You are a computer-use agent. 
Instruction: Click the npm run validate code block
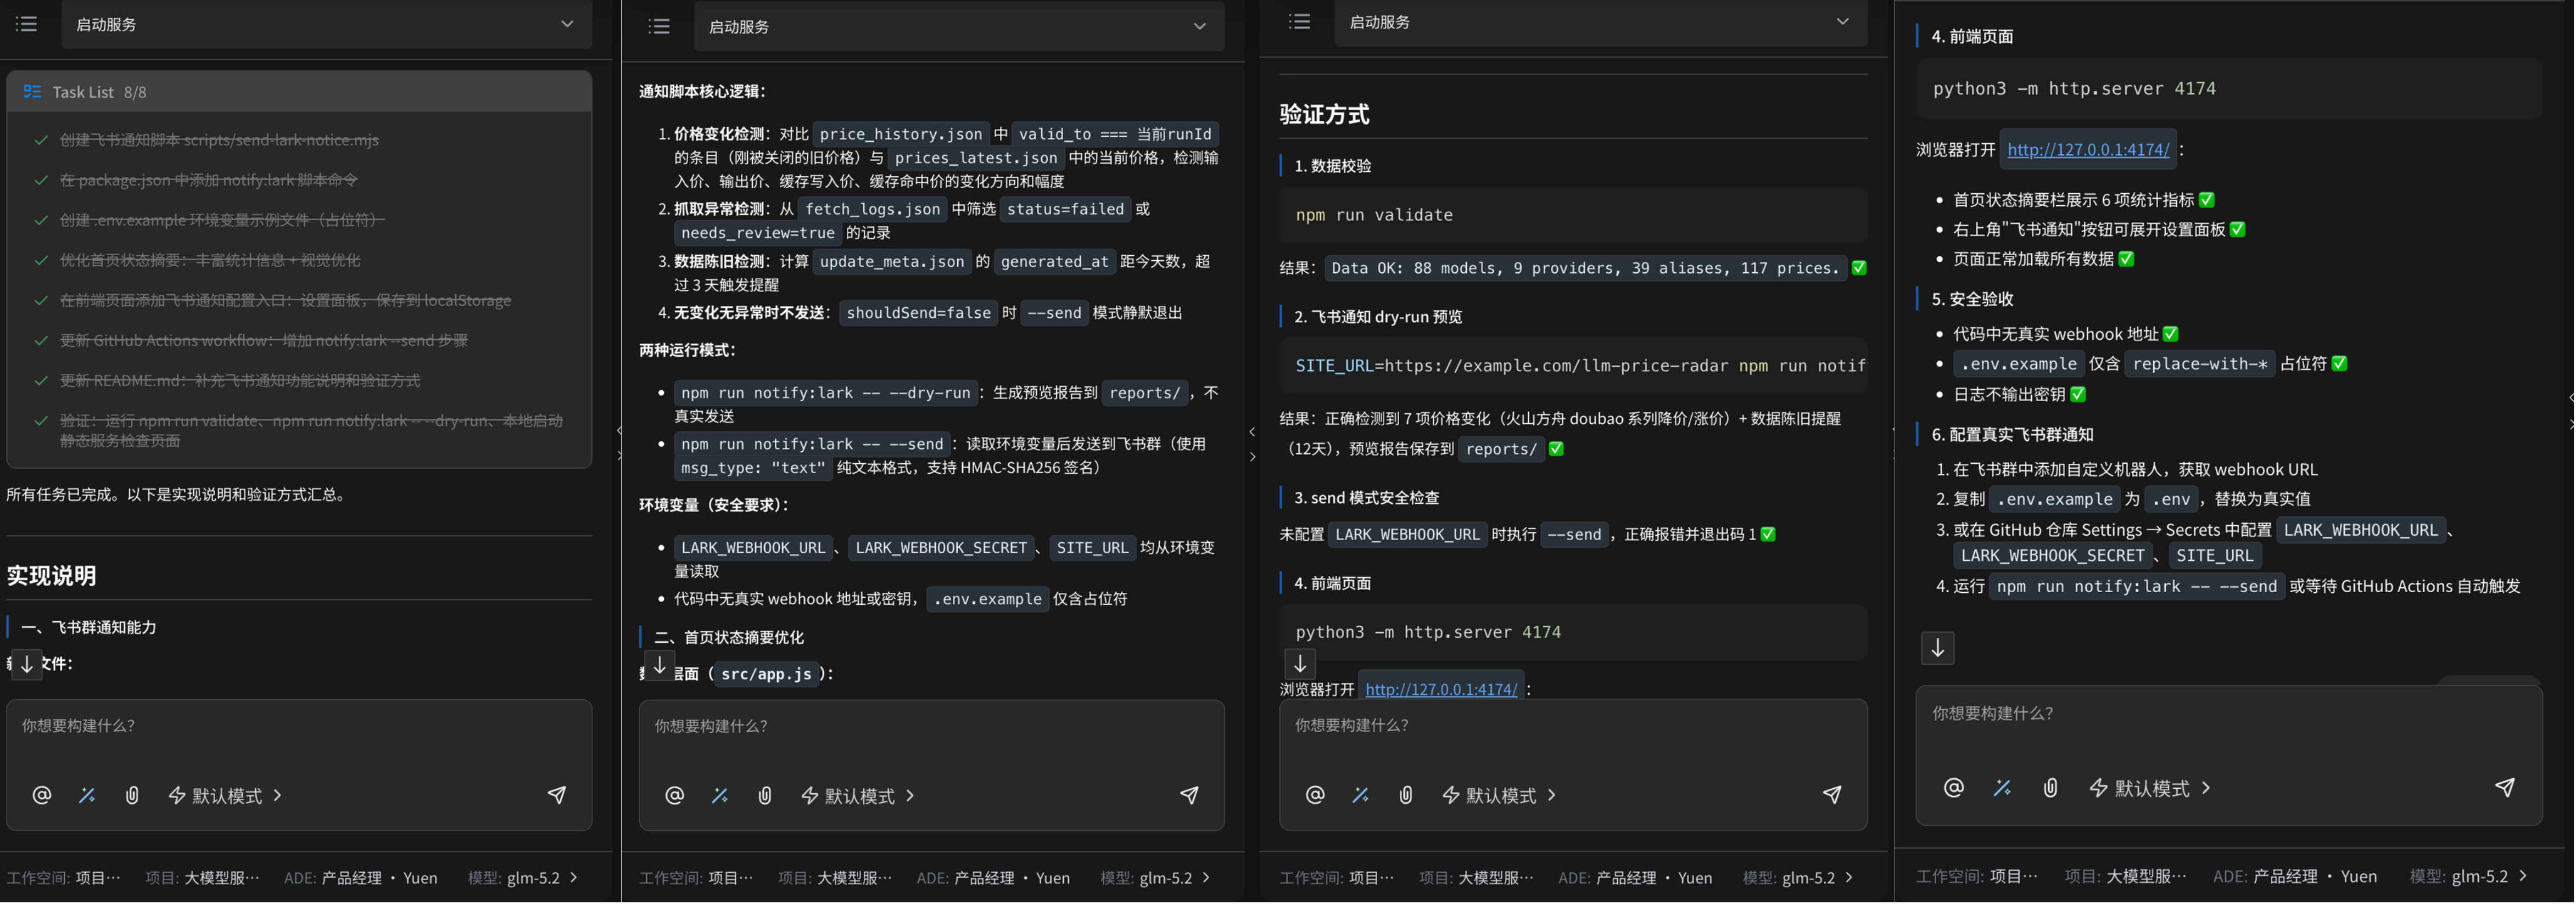coord(1573,215)
